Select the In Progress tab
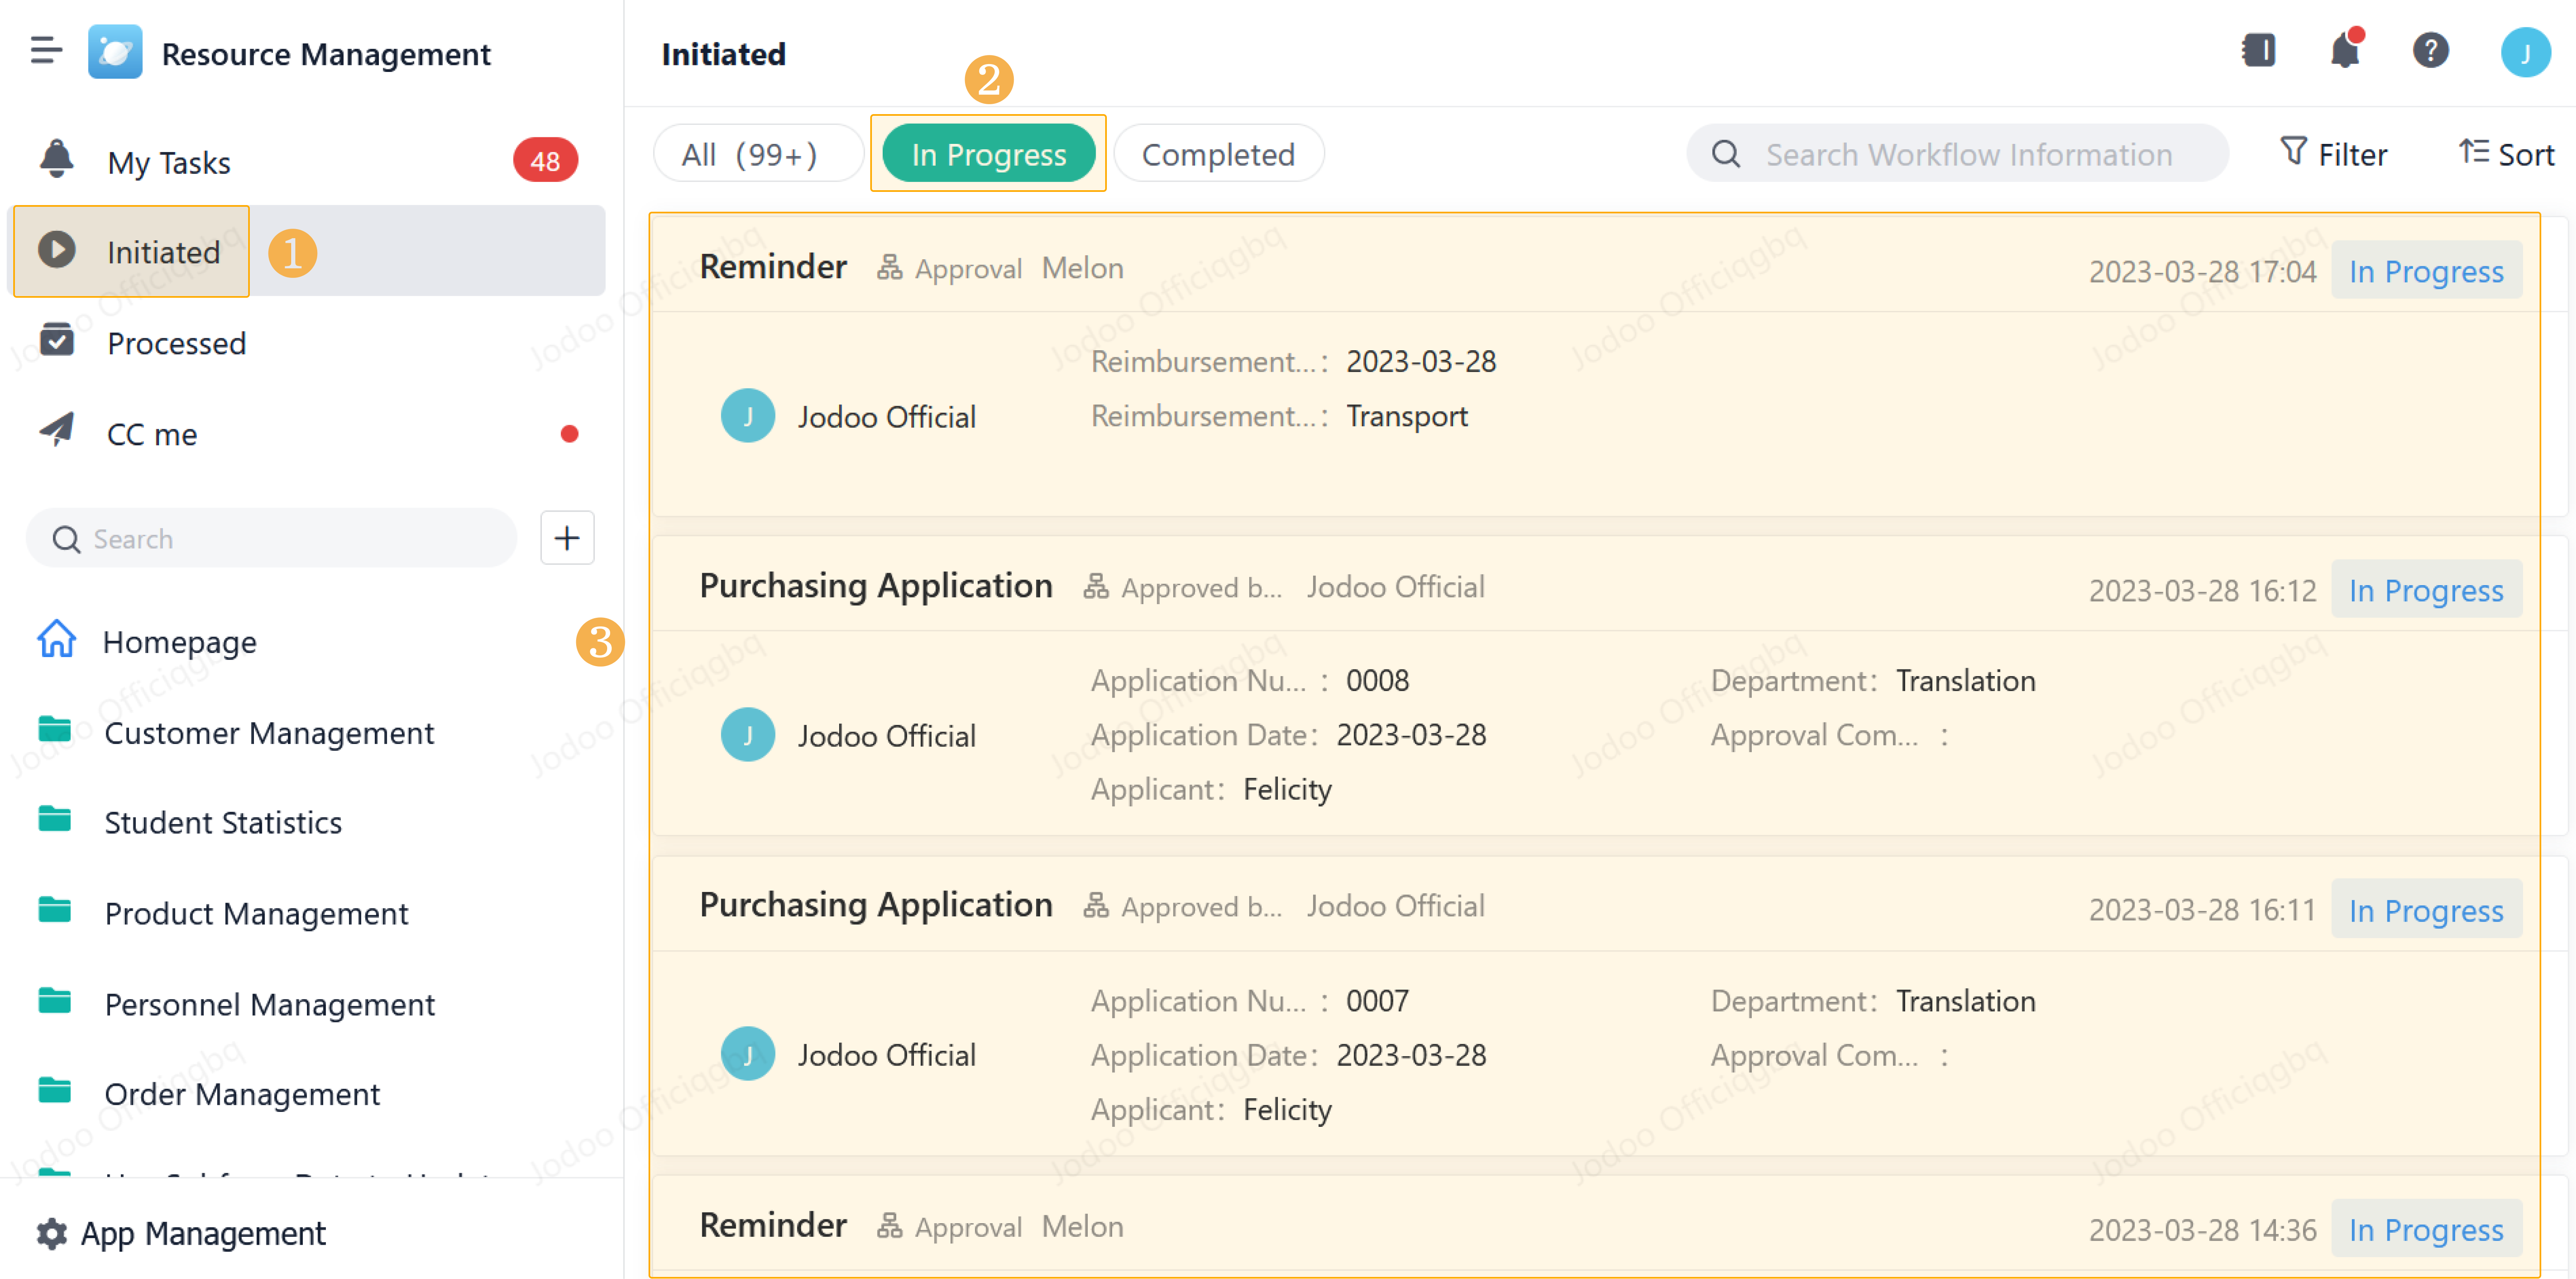 (989, 154)
